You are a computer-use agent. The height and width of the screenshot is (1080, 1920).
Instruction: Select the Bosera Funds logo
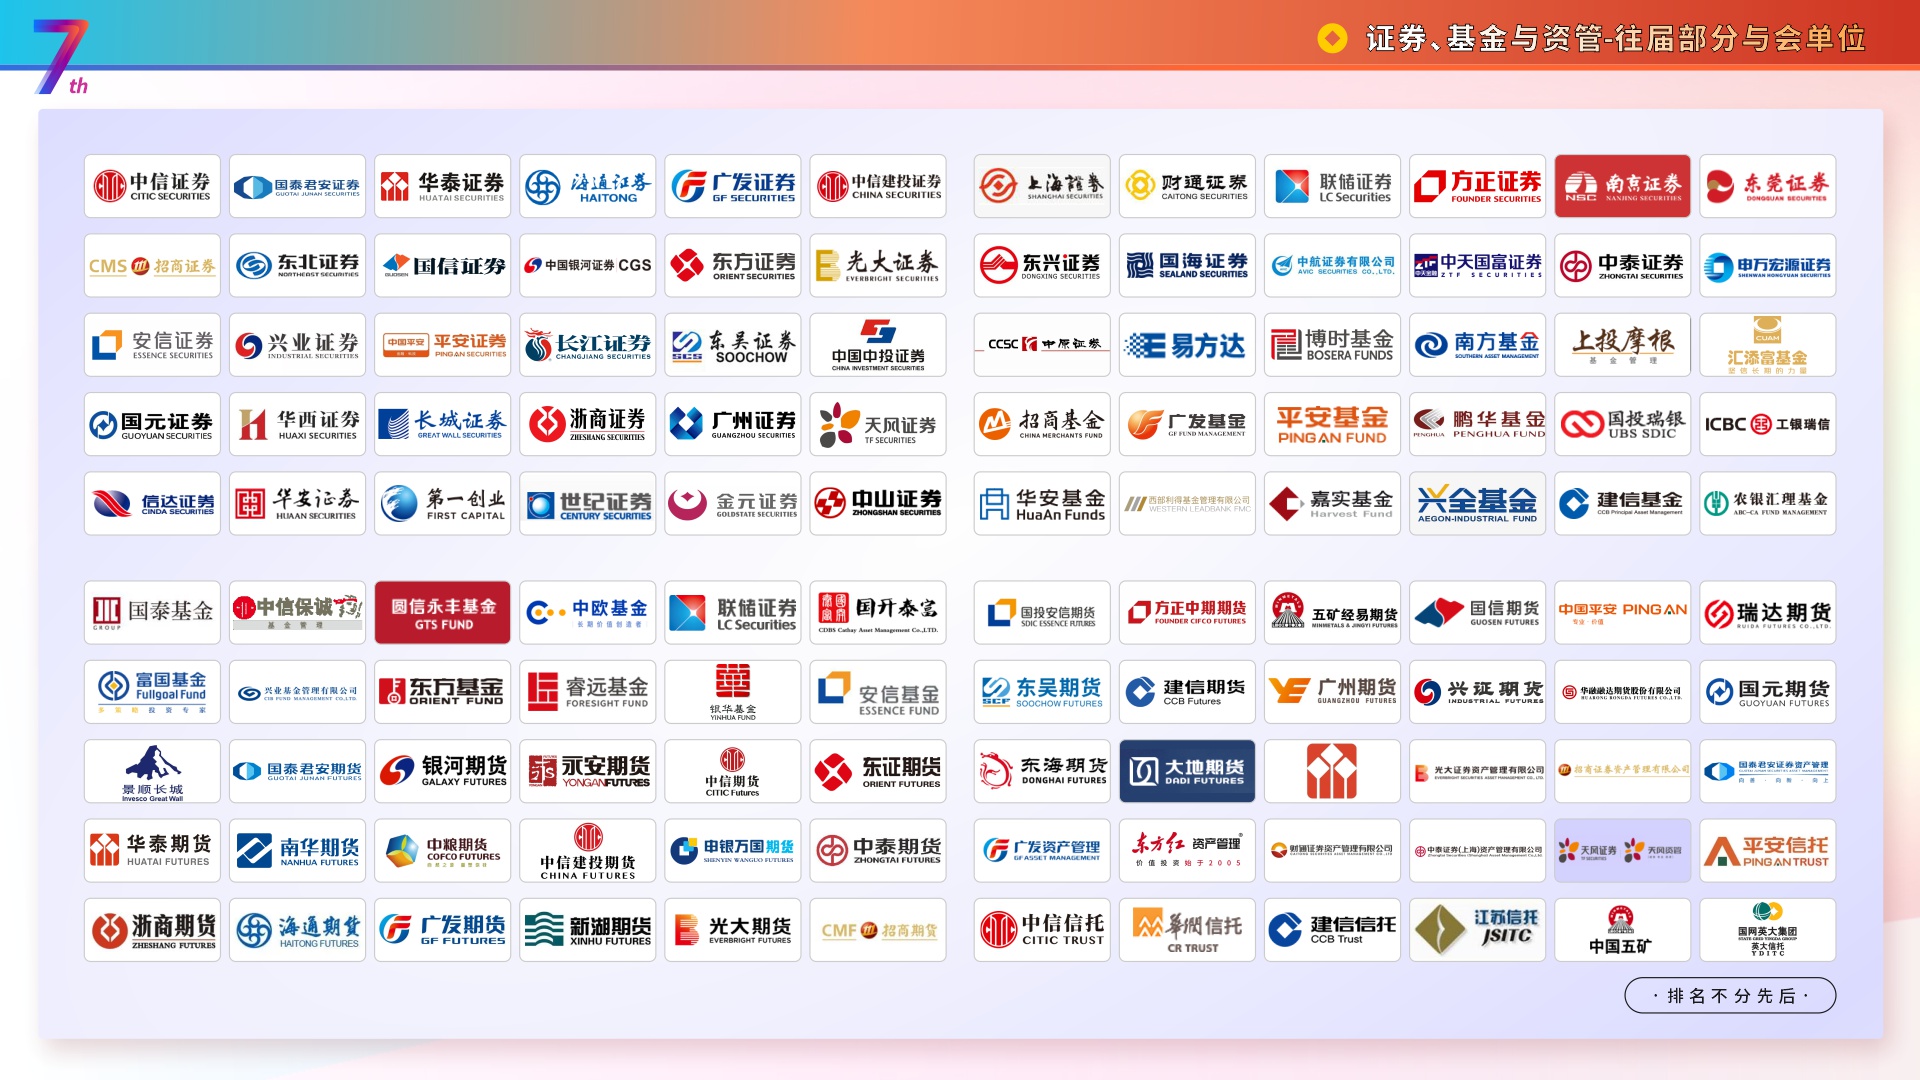pos(1333,345)
